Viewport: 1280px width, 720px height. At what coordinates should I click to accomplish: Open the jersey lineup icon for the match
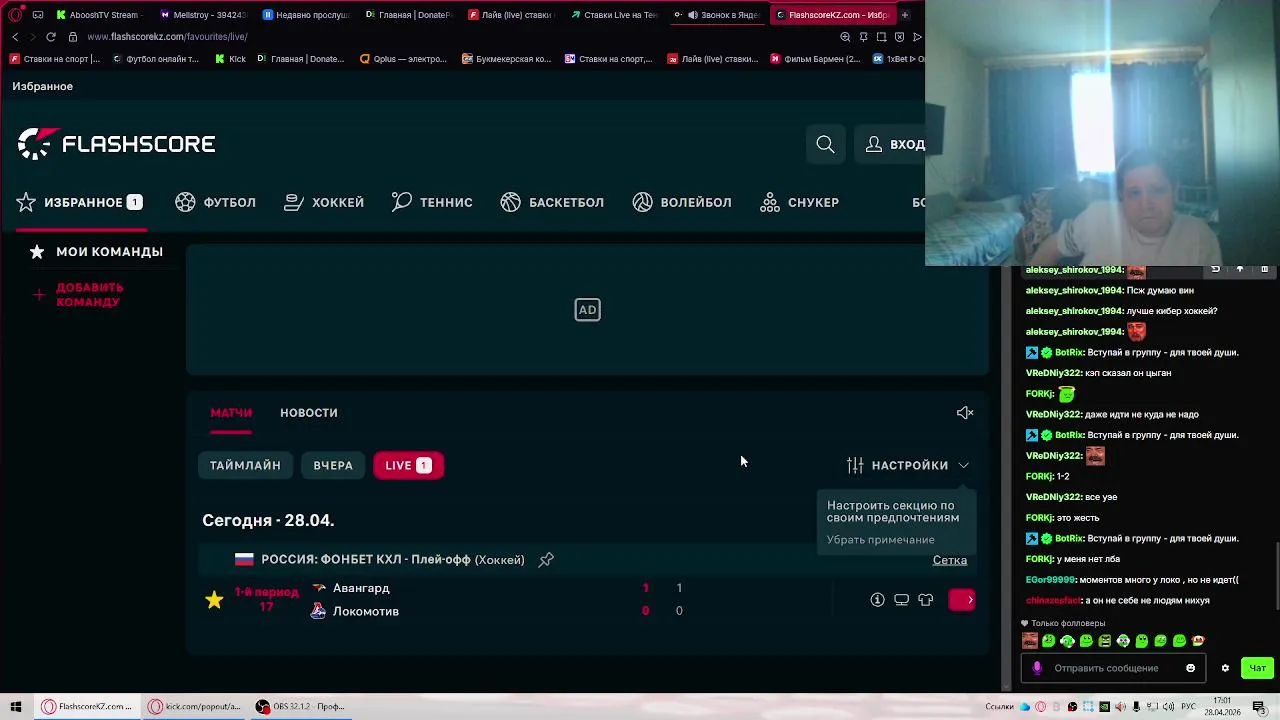(925, 600)
